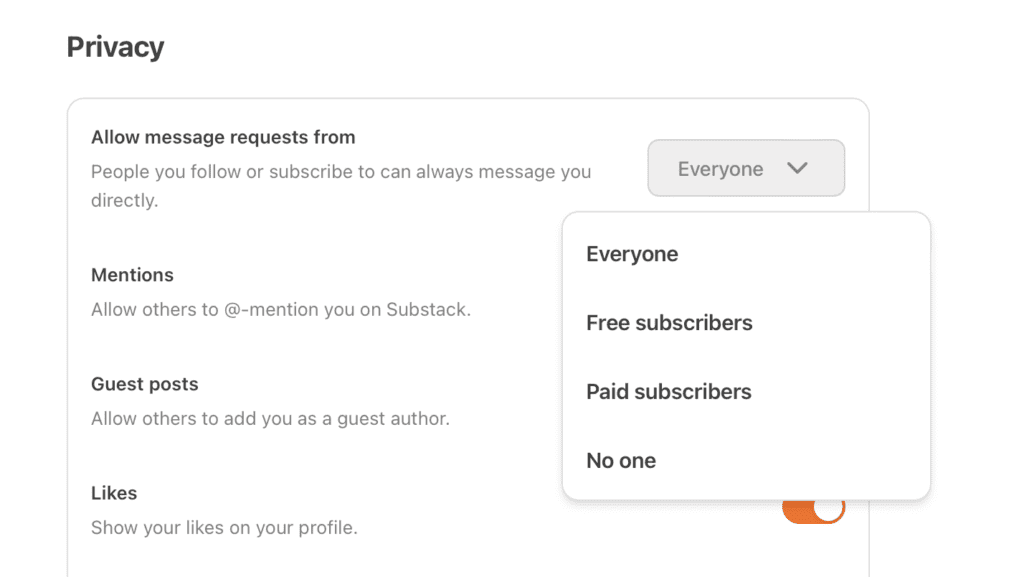1024x577 pixels.
Task: Click the Likes section heading
Action: click(113, 493)
